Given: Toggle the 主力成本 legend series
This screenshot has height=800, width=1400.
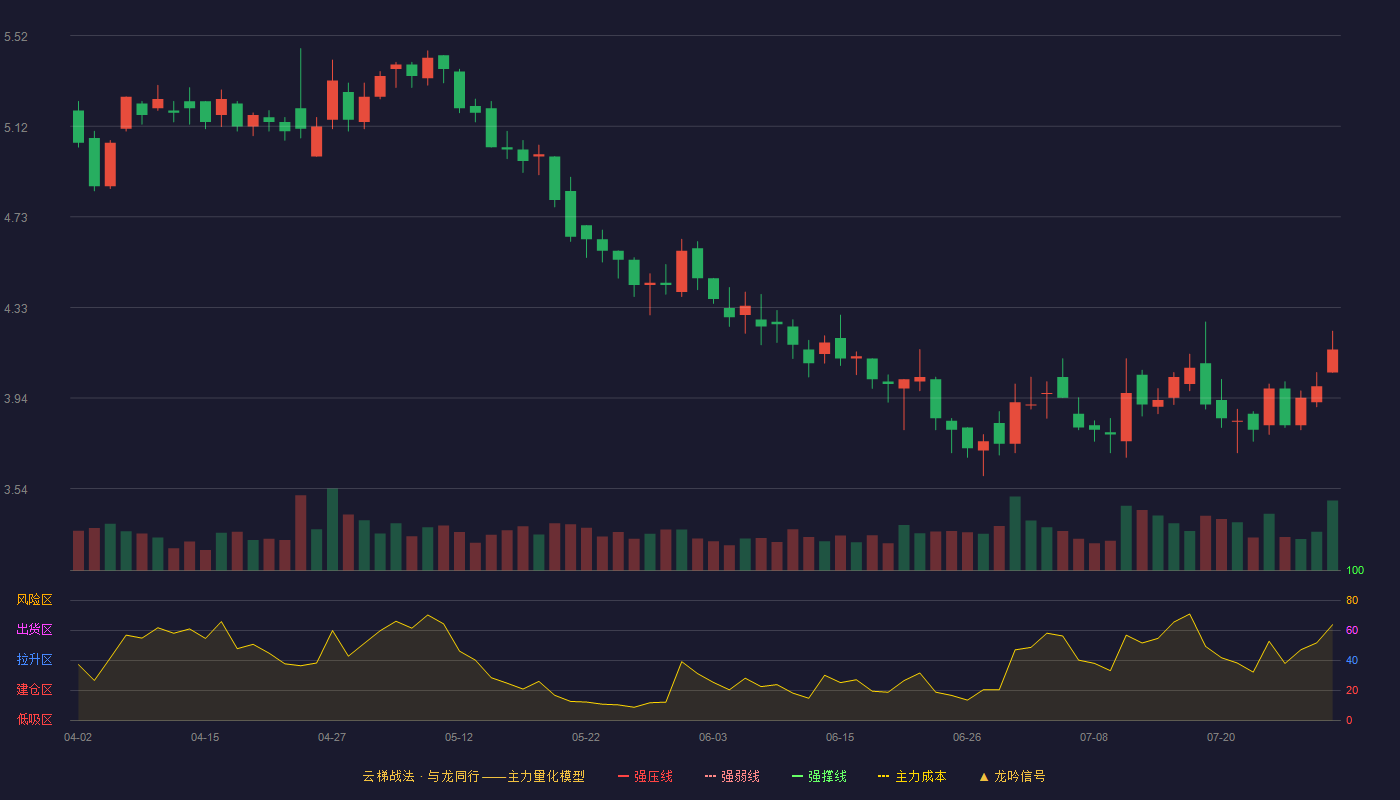Looking at the screenshot, I should [912, 776].
